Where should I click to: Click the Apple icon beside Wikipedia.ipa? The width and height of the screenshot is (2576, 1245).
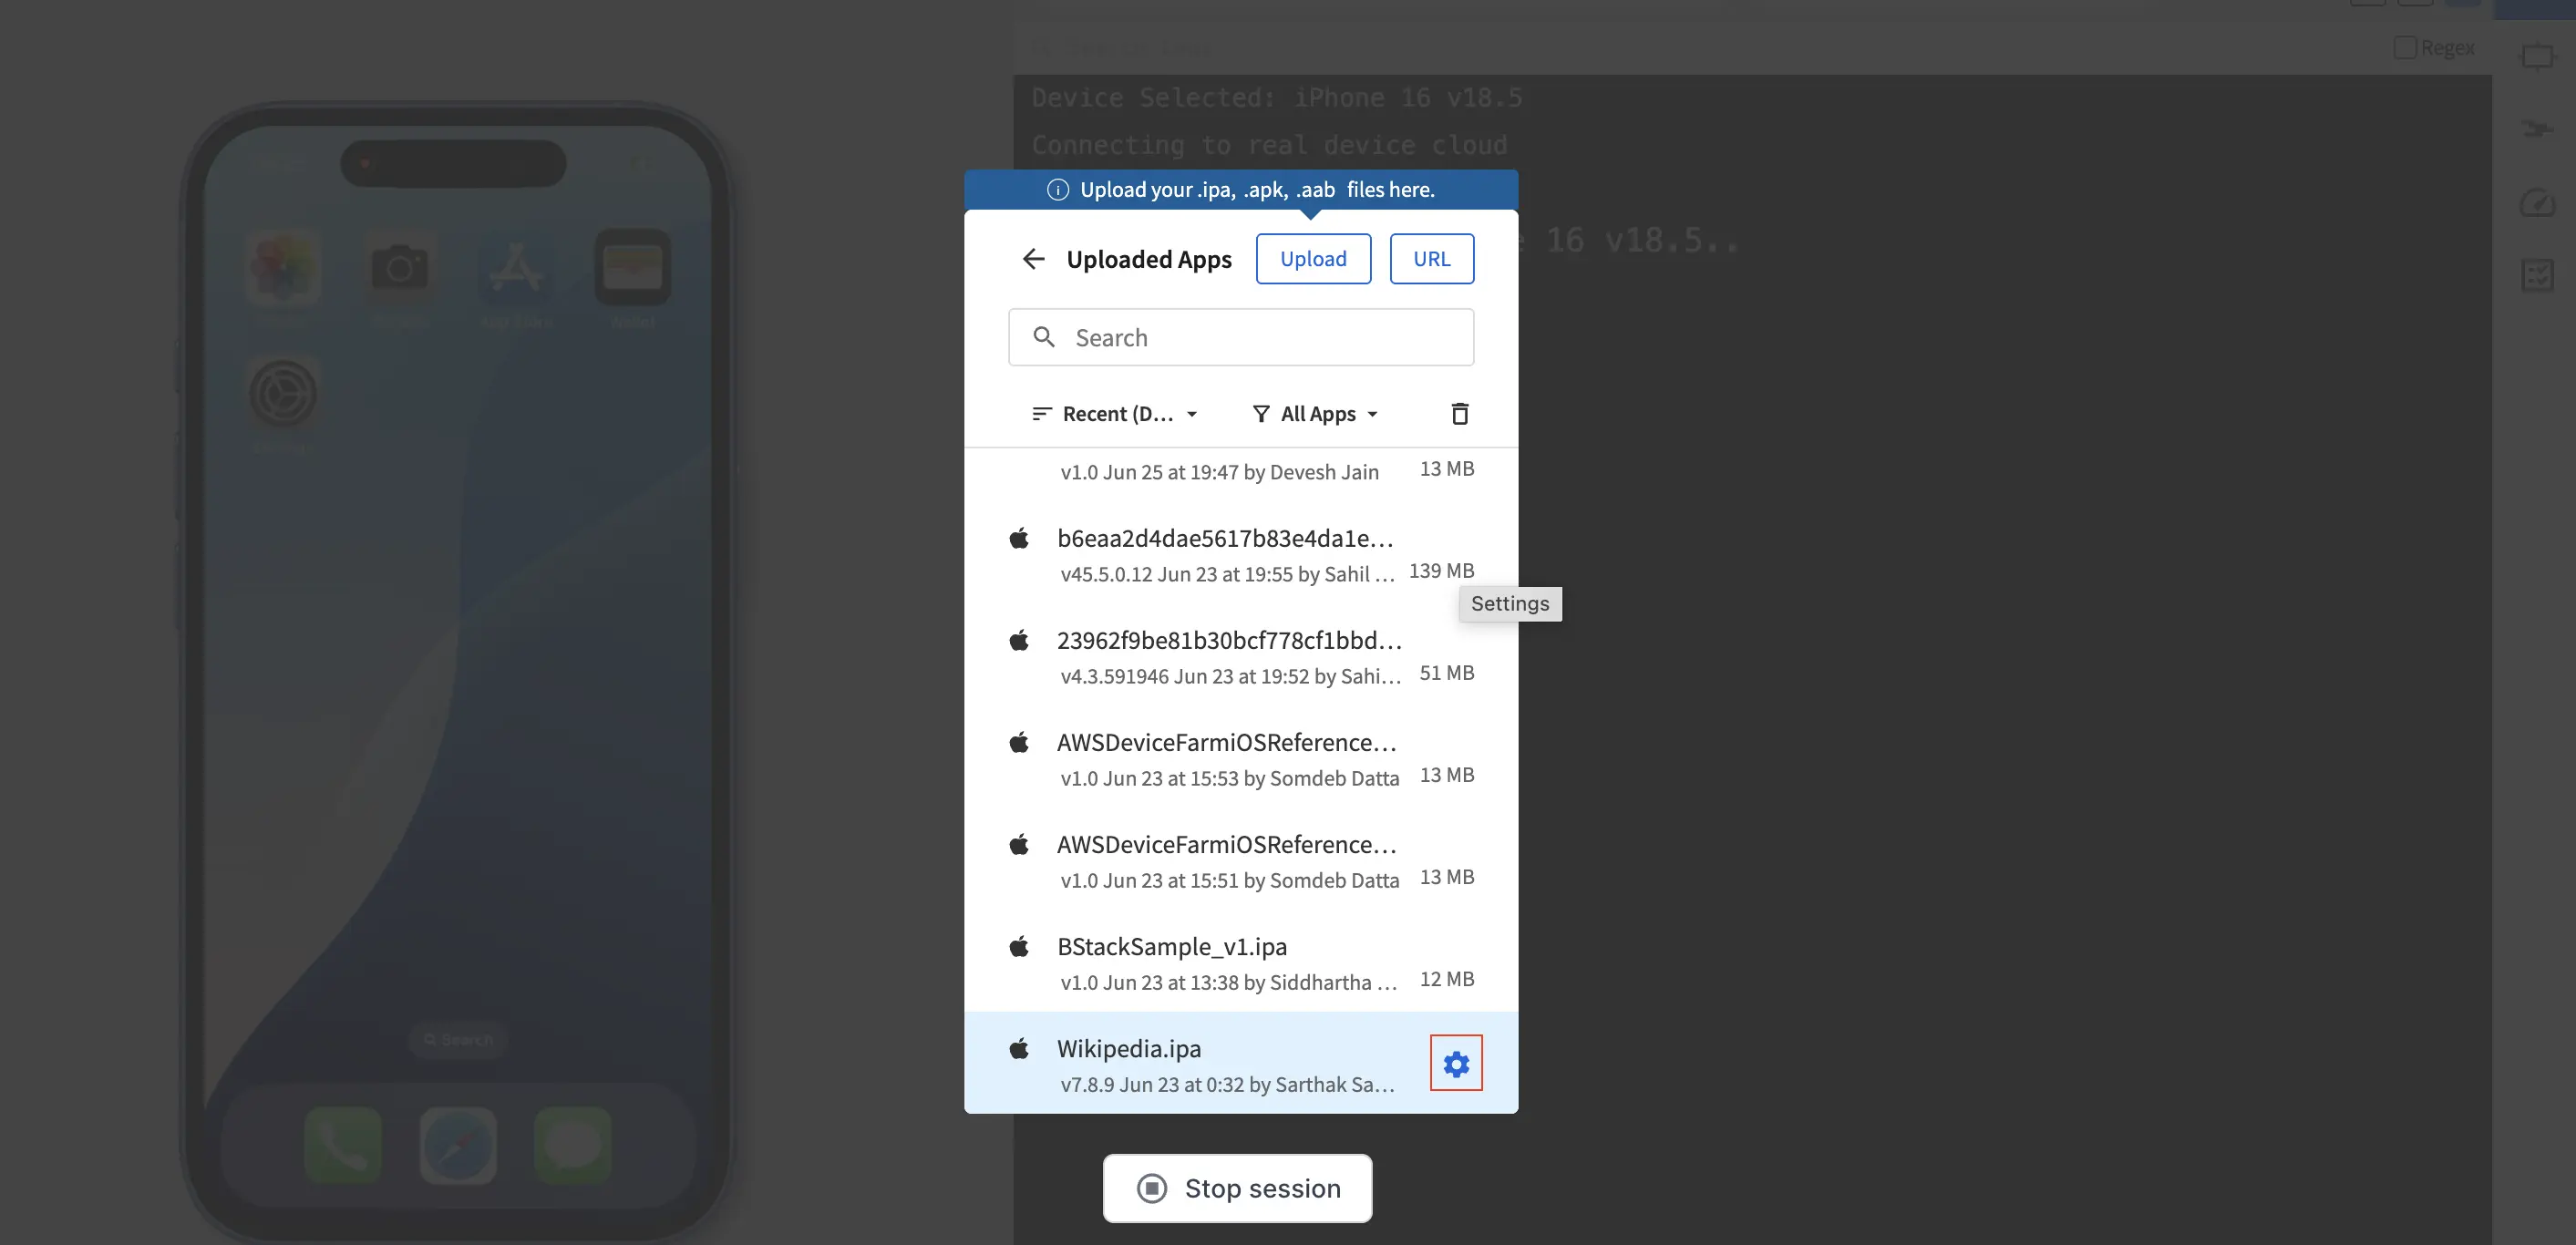click(x=1018, y=1048)
